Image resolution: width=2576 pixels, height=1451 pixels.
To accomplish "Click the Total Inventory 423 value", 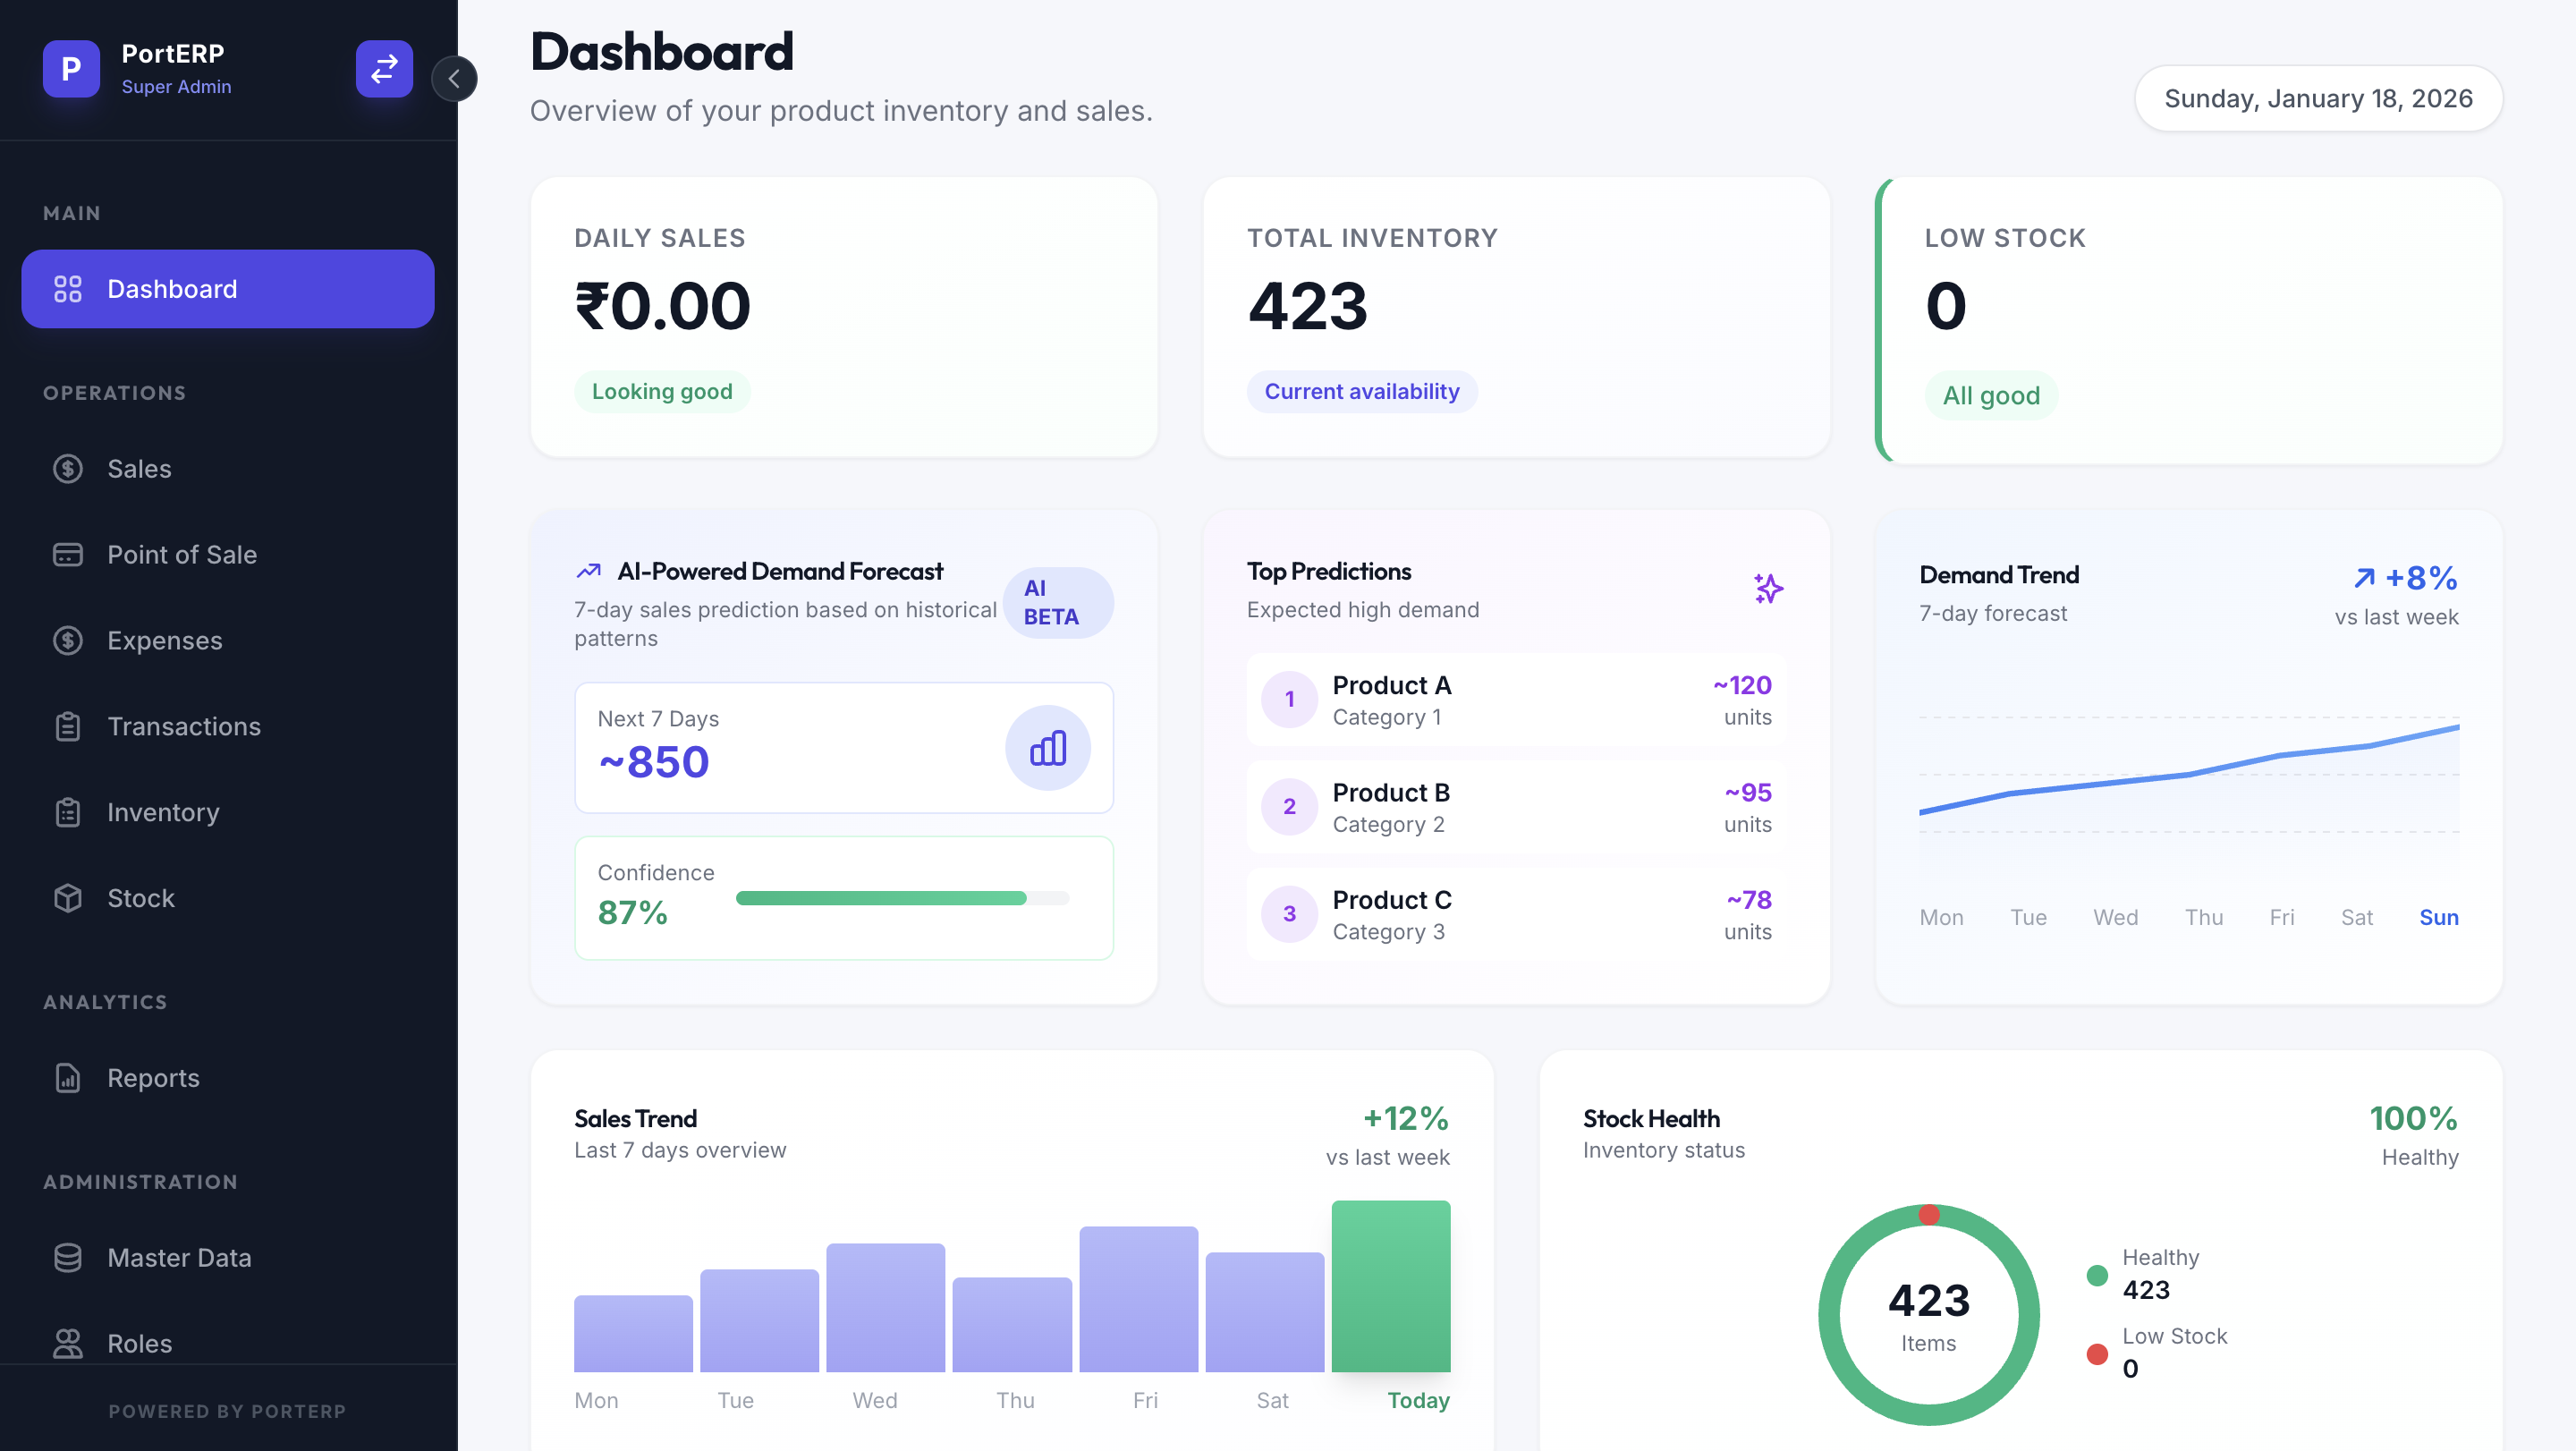I will pos(1308,306).
